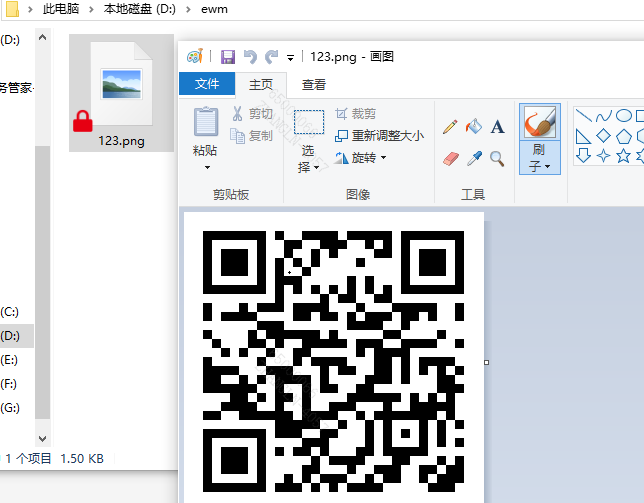Image resolution: width=644 pixels, height=503 pixels.
Task: Select the Color picker eyedropper tool
Action: (x=474, y=158)
